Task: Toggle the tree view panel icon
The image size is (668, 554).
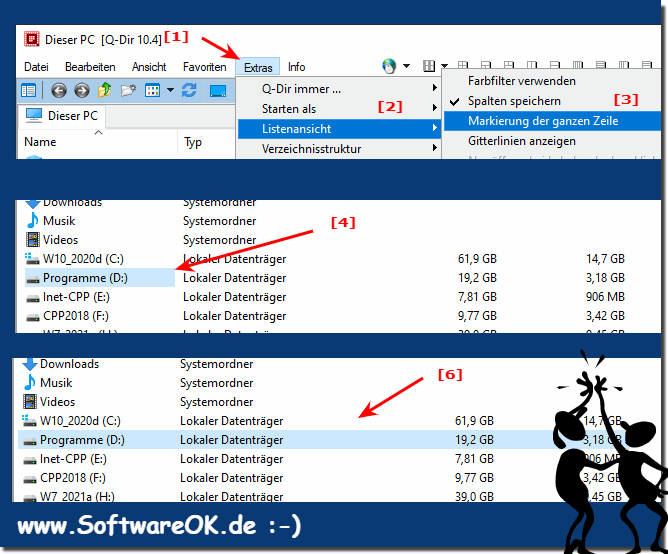Action: pyautogui.click(x=29, y=90)
